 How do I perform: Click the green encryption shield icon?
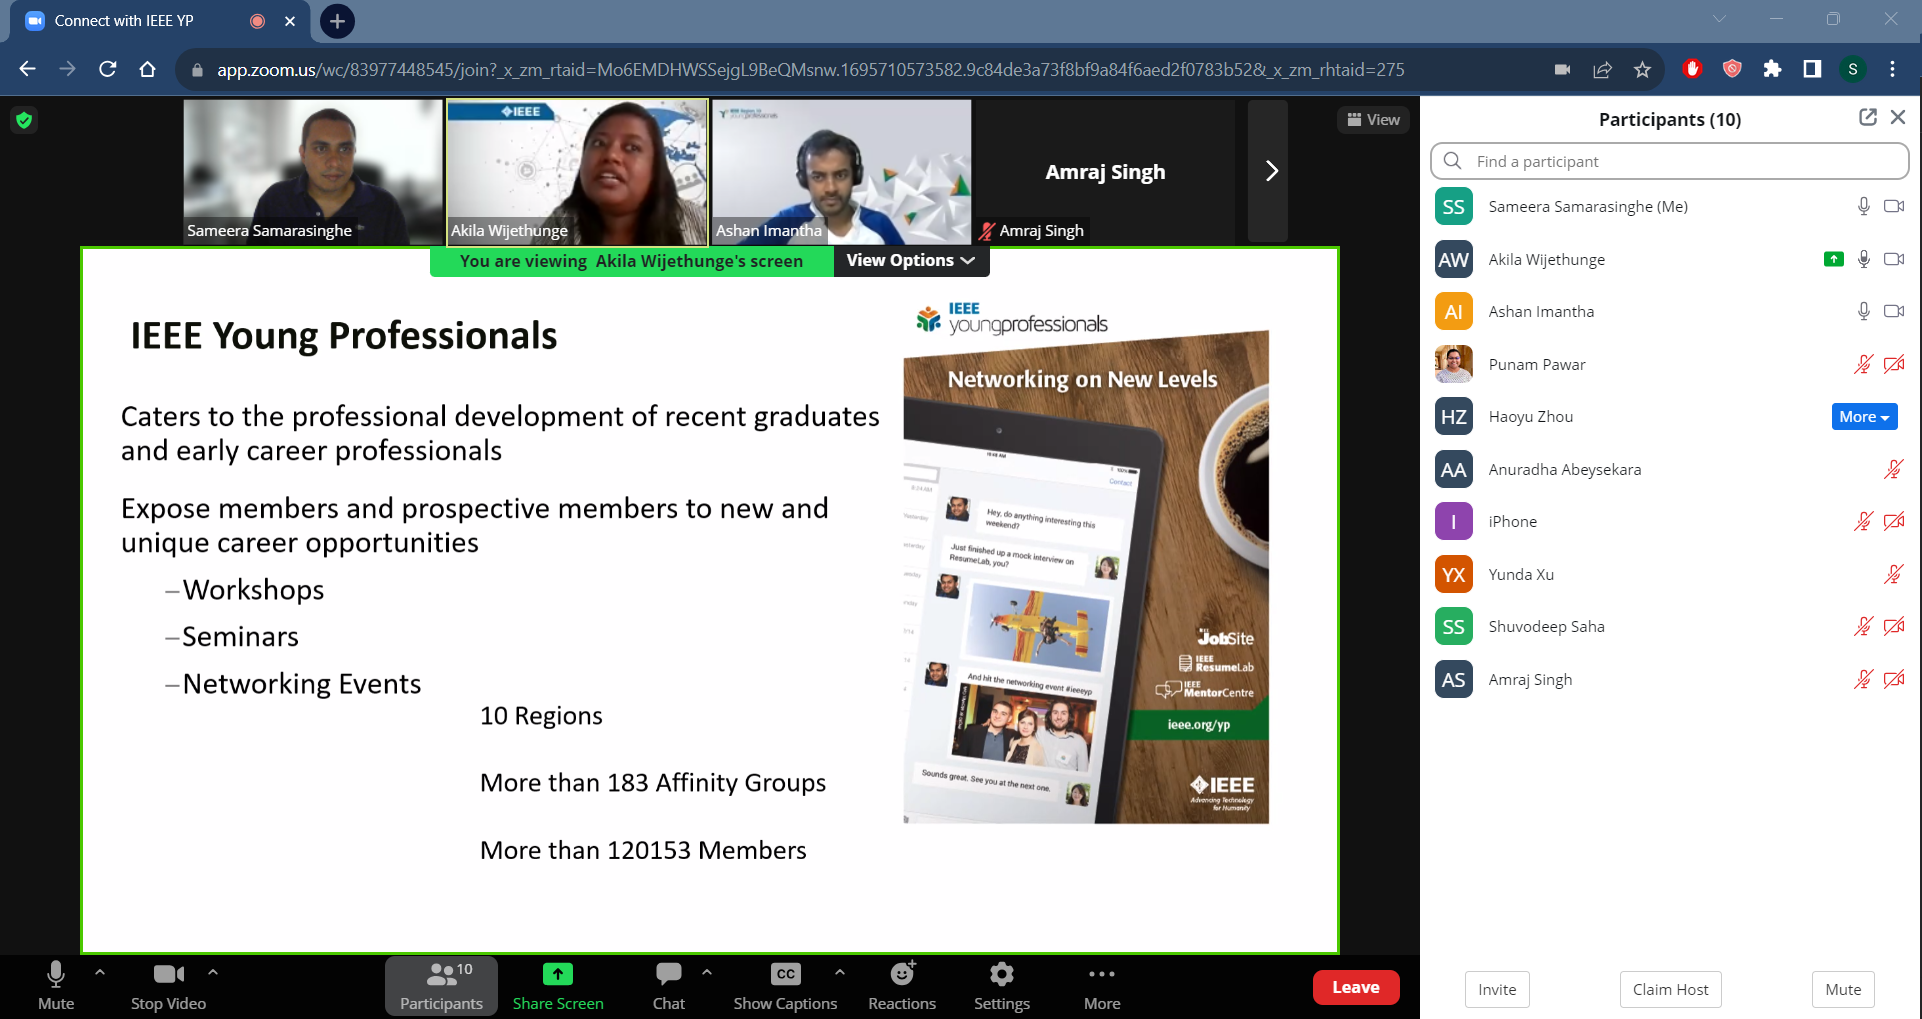[x=24, y=120]
